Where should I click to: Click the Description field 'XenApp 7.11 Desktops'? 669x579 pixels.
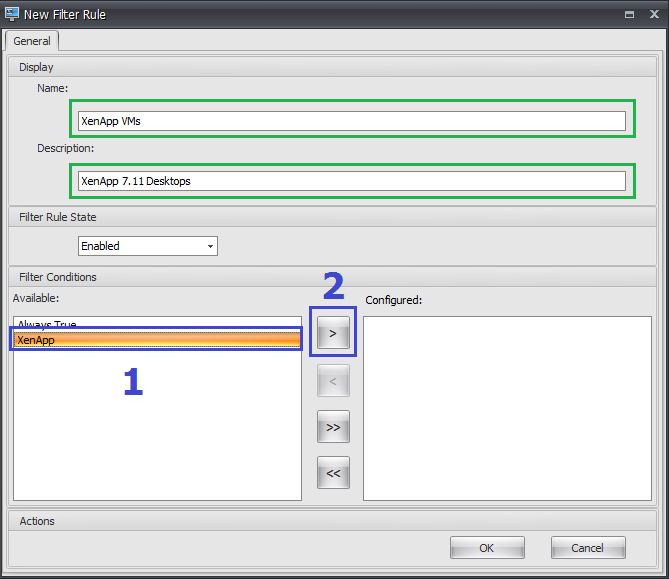(351, 181)
